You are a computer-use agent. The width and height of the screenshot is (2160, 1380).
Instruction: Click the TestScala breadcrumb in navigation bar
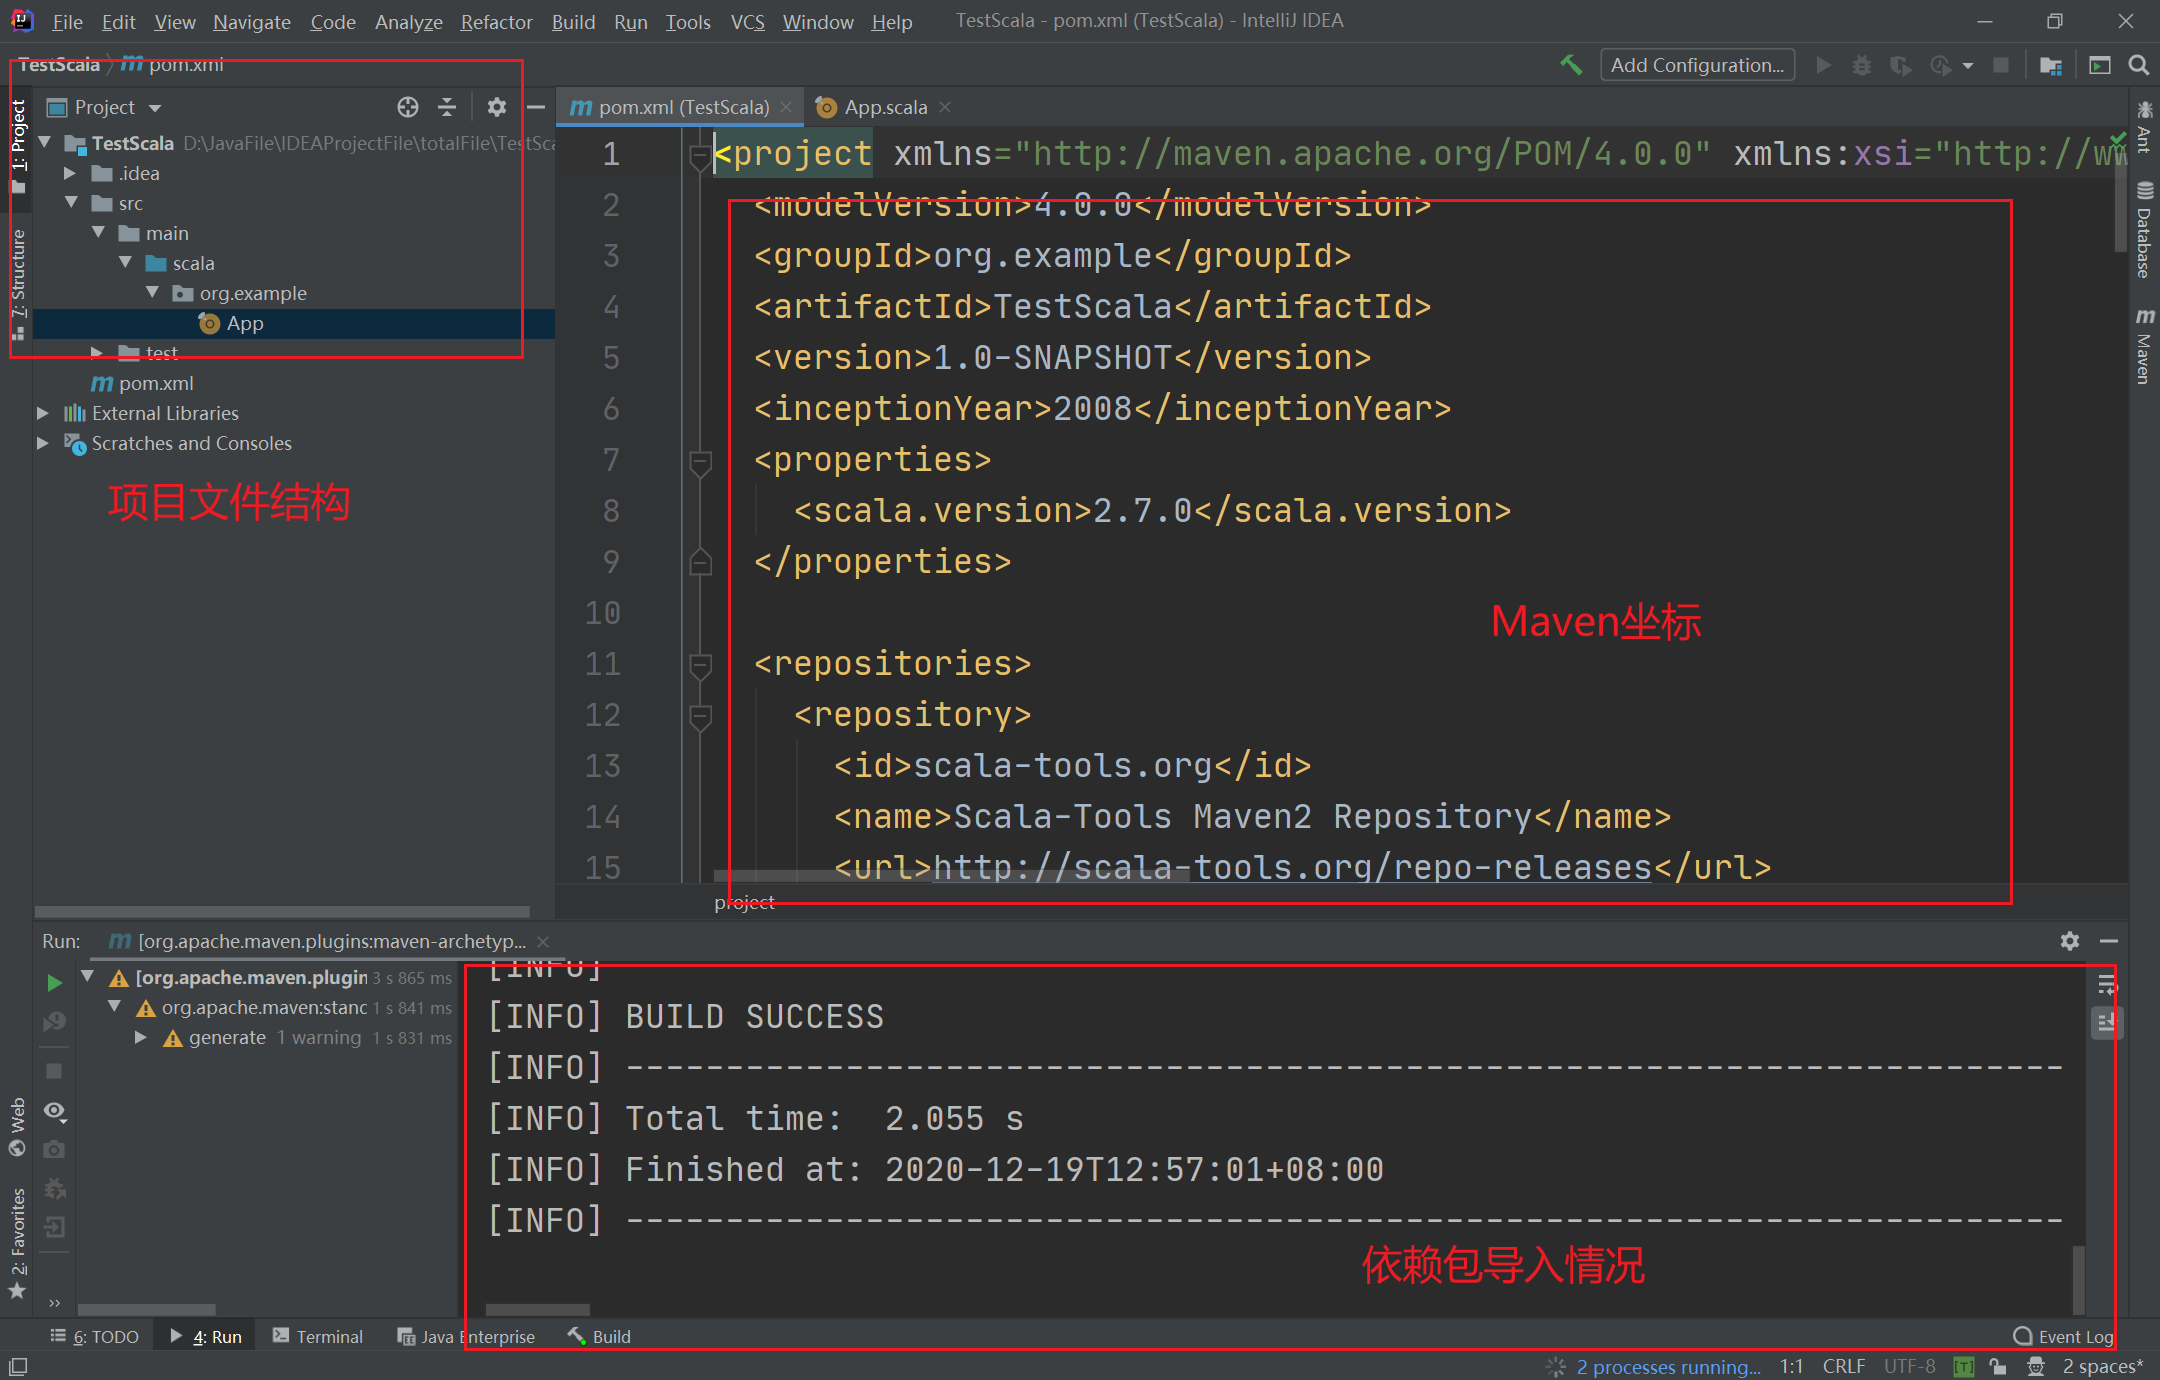(59, 65)
